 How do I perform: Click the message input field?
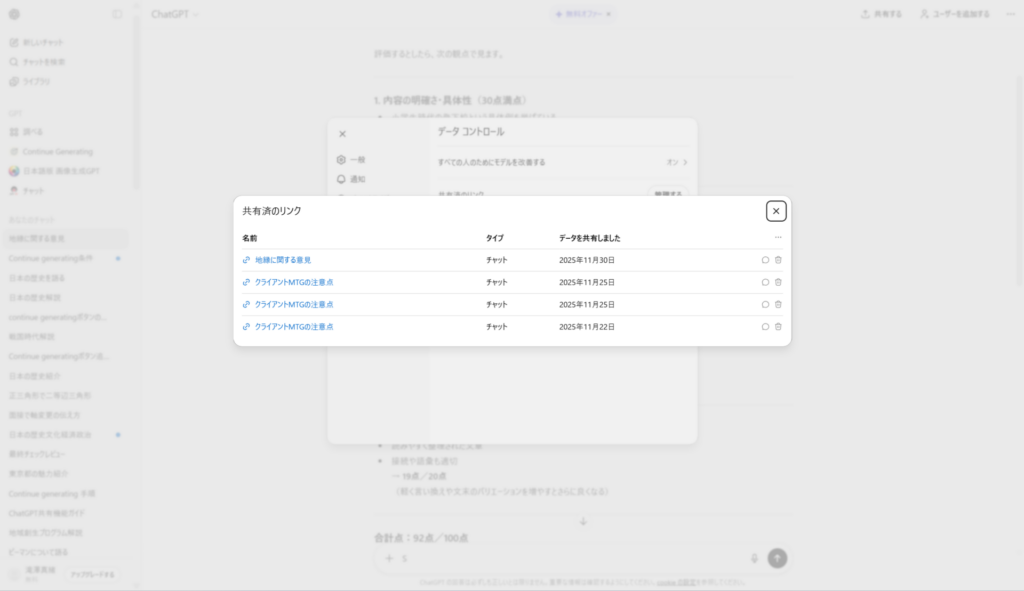point(570,558)
